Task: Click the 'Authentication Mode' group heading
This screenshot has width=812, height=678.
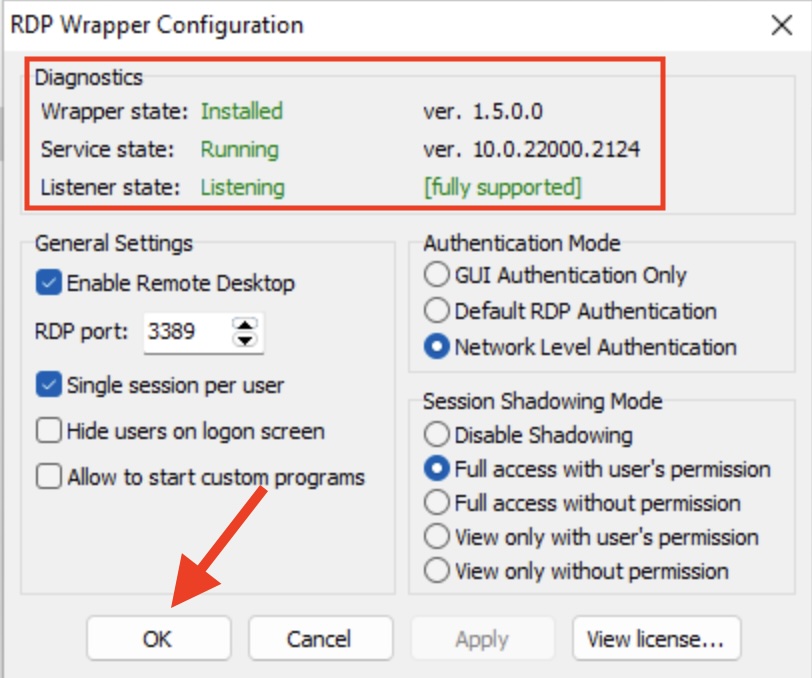Action: 522,243
